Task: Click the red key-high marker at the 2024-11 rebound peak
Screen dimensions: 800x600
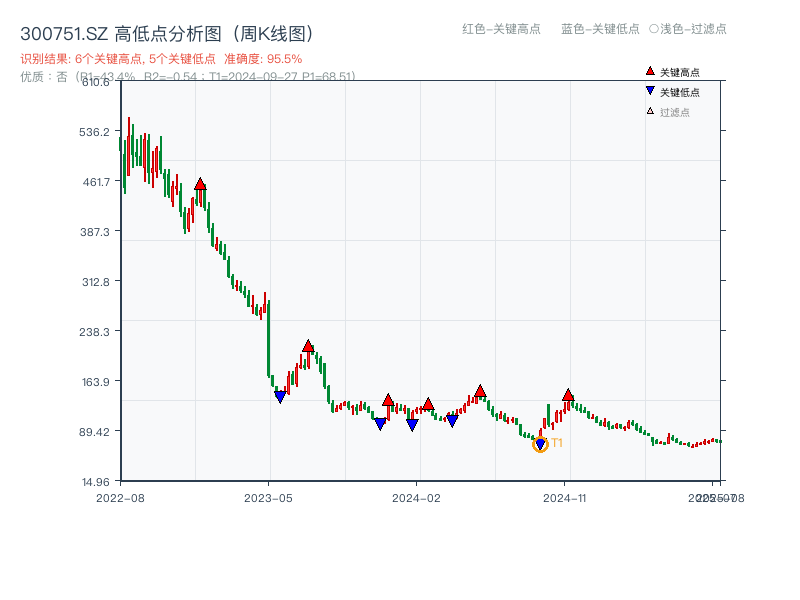Action: coord(567,395)
